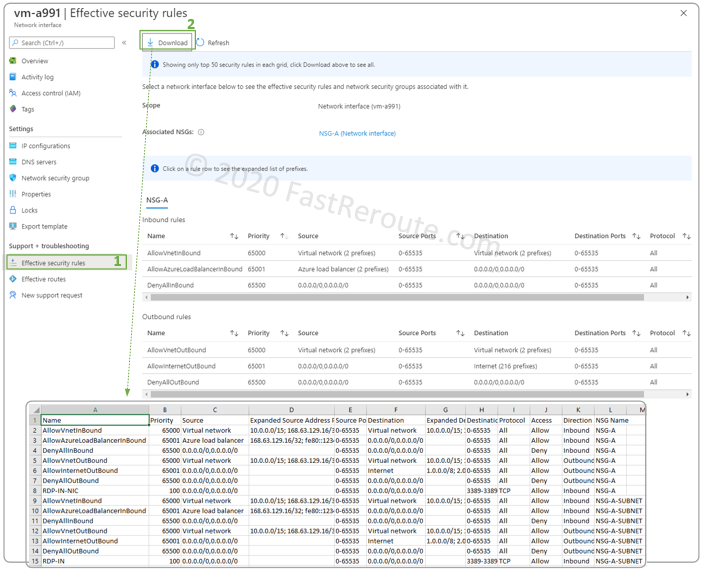Open New support request
Screen dimensions: 702x571
52,296
